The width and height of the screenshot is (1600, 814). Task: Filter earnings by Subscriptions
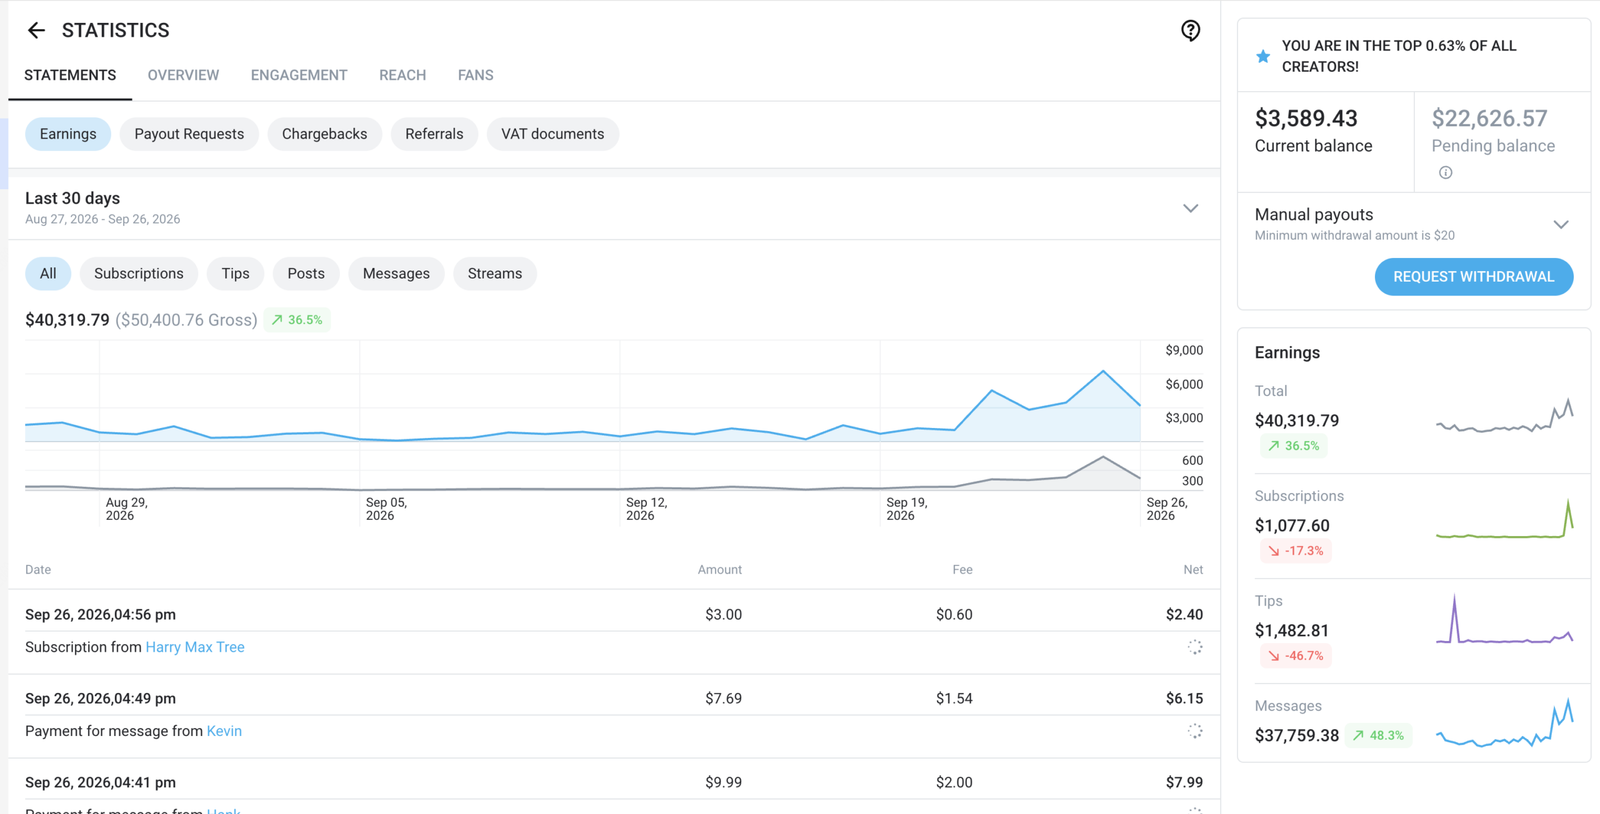[x=139, y=273]
